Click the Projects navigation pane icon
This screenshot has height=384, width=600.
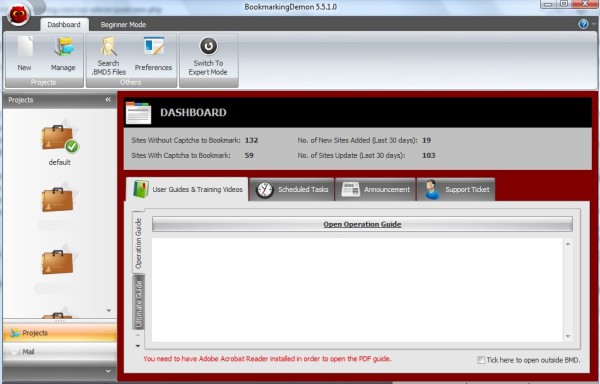(x=15, y=333)
